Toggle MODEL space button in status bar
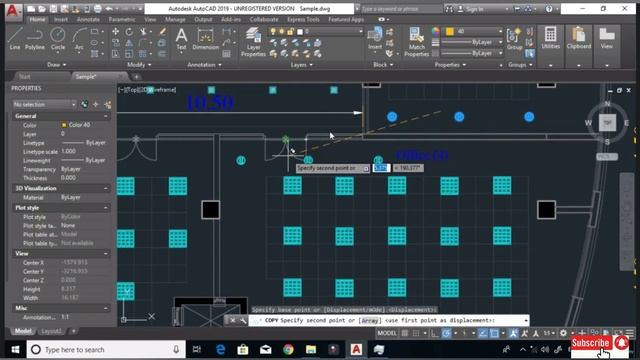Image resolution: width=640 pixels, height=360 pixels. pyautogui.click(x=387, y=333)
